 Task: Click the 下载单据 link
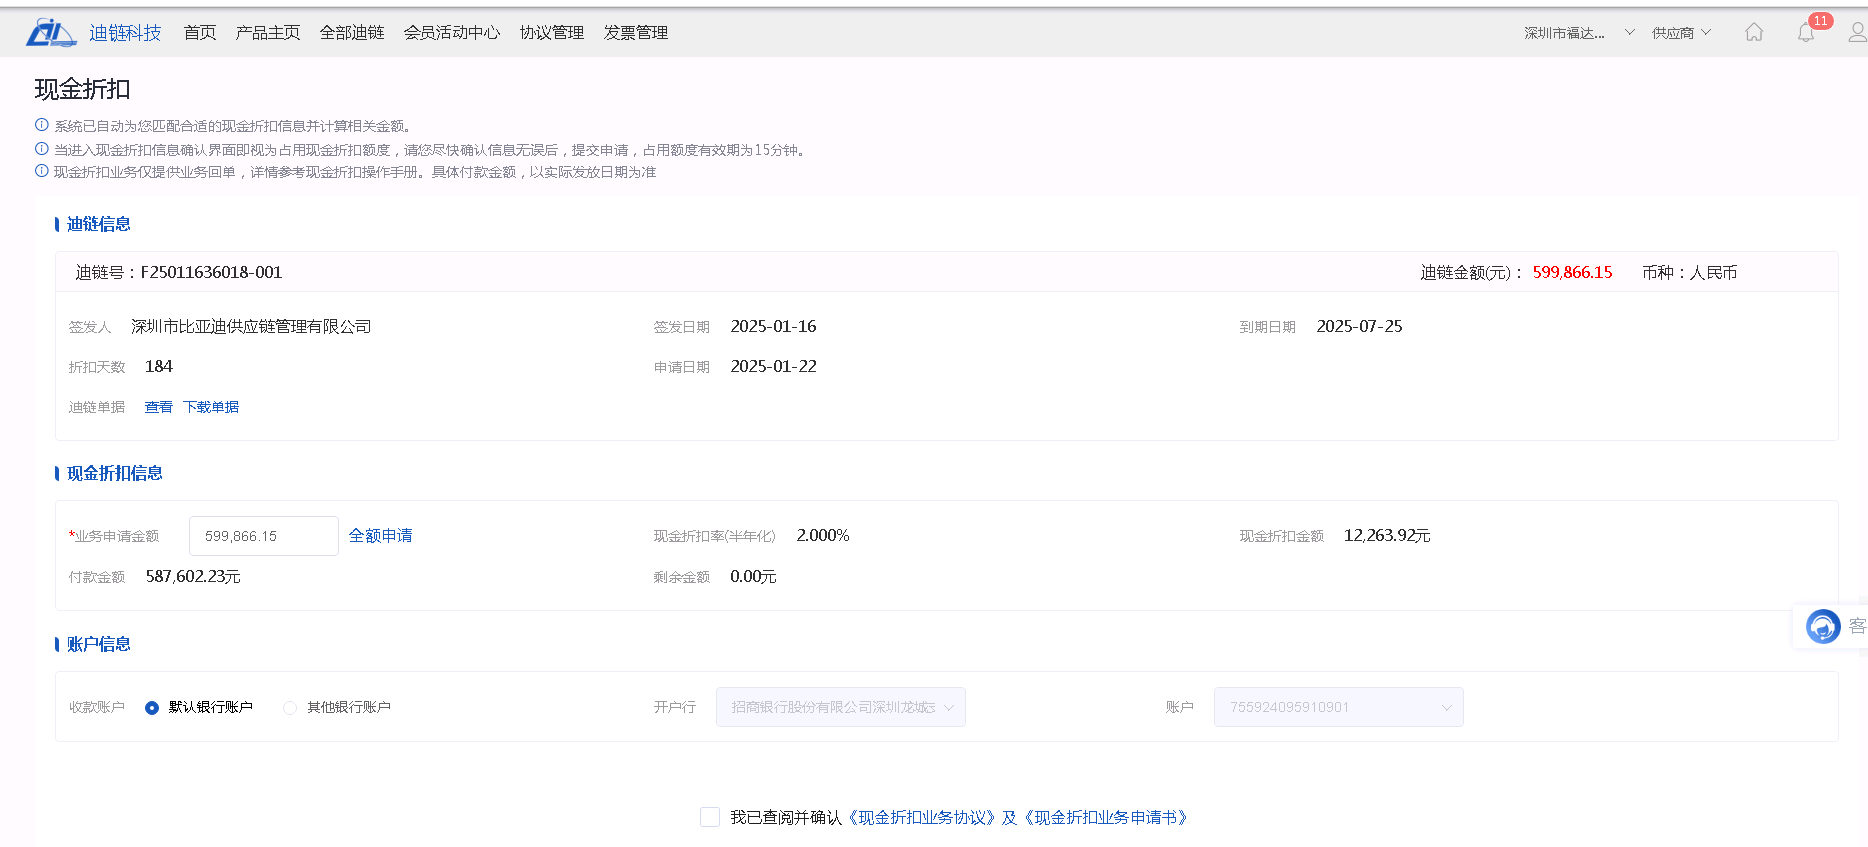(211, 407)
